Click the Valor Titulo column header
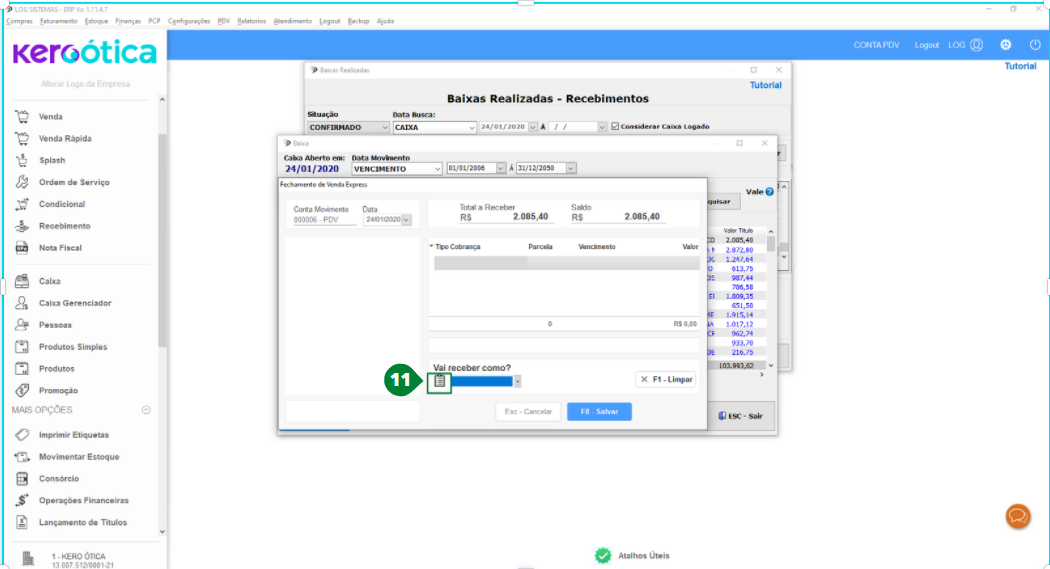The image size is (1050, 569). [x=738, y=231]
